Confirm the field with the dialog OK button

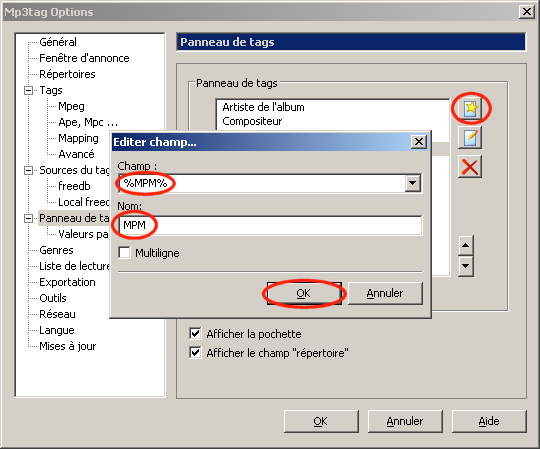pos(303,293)
